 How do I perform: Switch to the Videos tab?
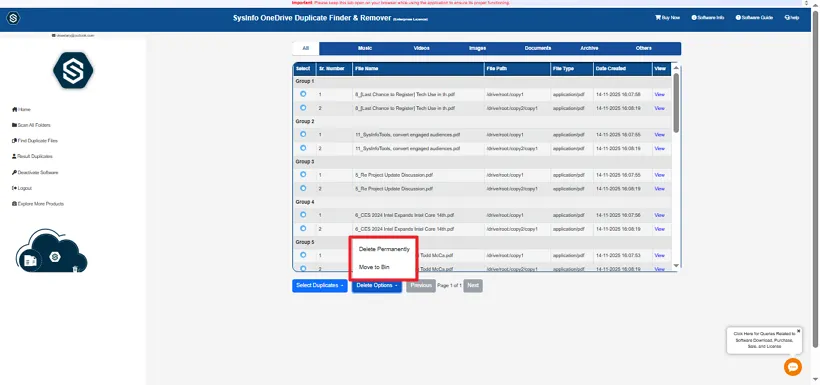(422, 48)
